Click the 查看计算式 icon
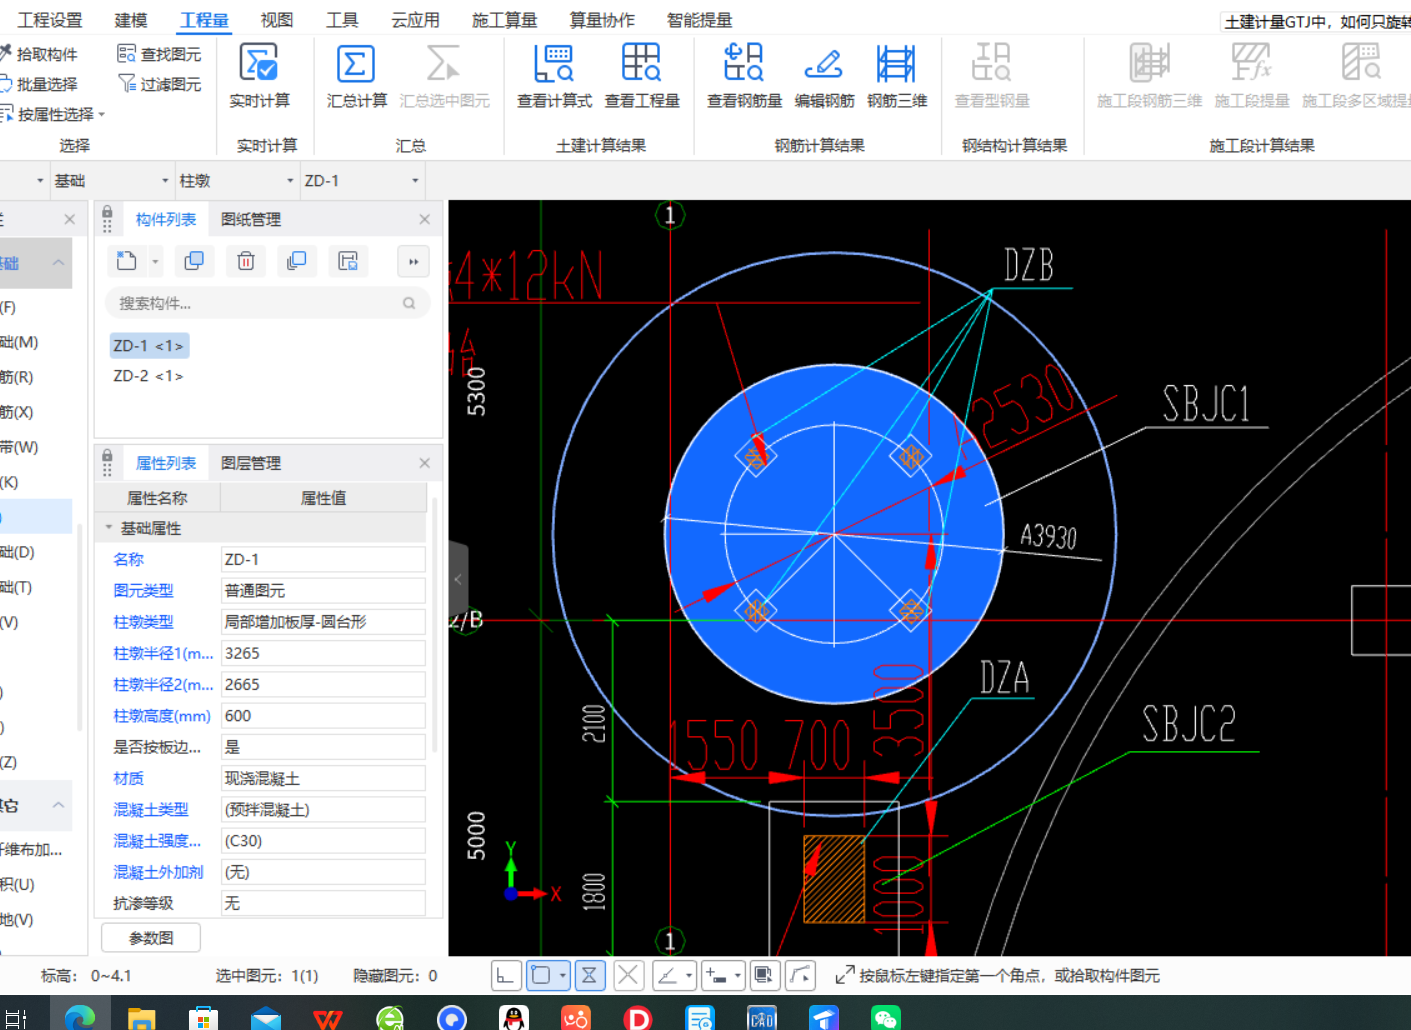Image resolution: width=1411 pixels, height=1030 pixels. [554, 65]
